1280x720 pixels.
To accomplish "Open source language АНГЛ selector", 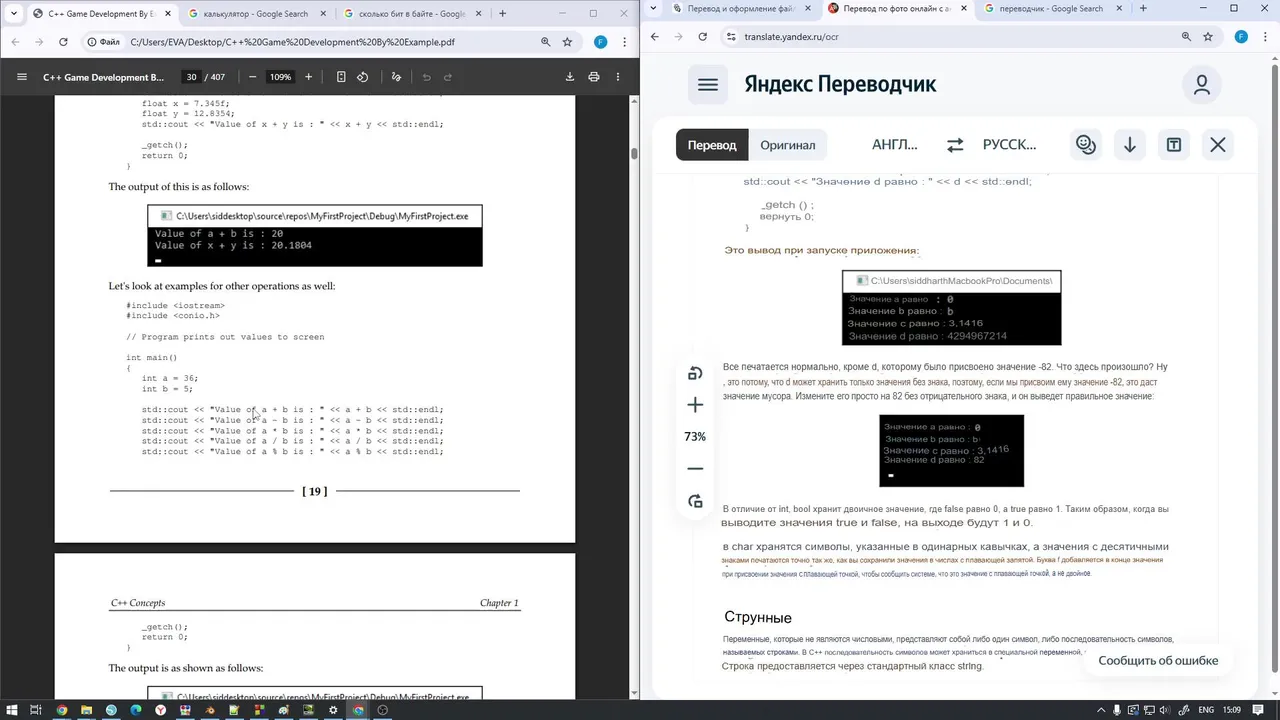I will point(895,145).
